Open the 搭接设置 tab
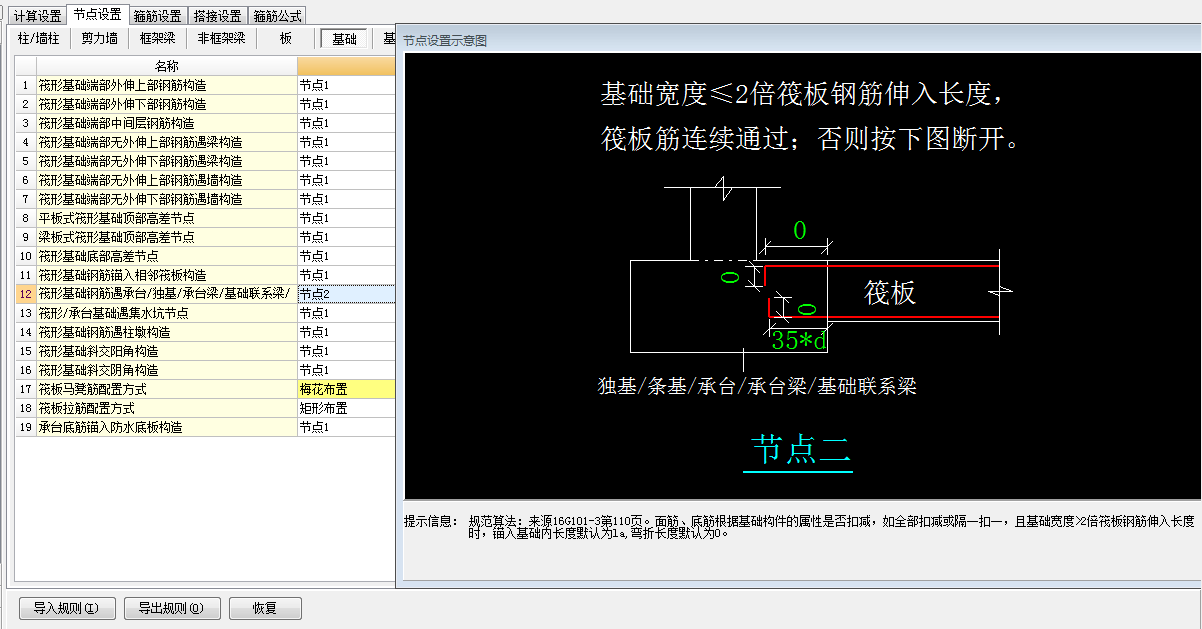The width and height of the screenshot is (1202, 629). click(x=217, y=16)
